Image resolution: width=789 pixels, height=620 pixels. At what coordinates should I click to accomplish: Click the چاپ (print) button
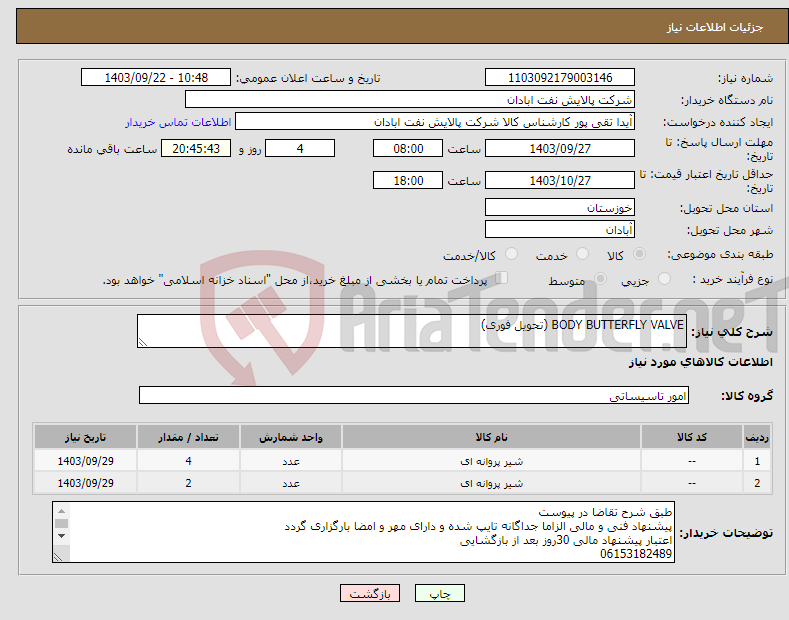point(439,593)
